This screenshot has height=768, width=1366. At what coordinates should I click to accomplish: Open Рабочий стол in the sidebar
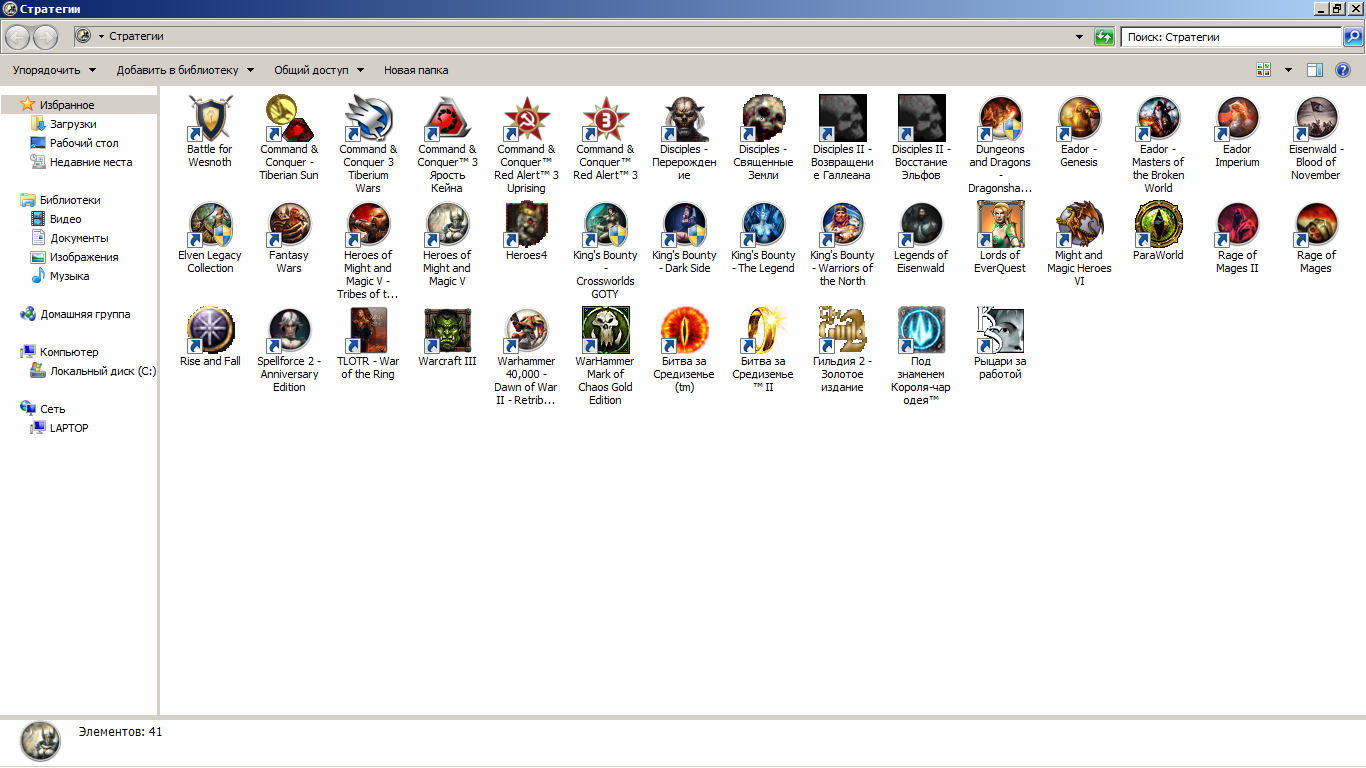[84, 143]
